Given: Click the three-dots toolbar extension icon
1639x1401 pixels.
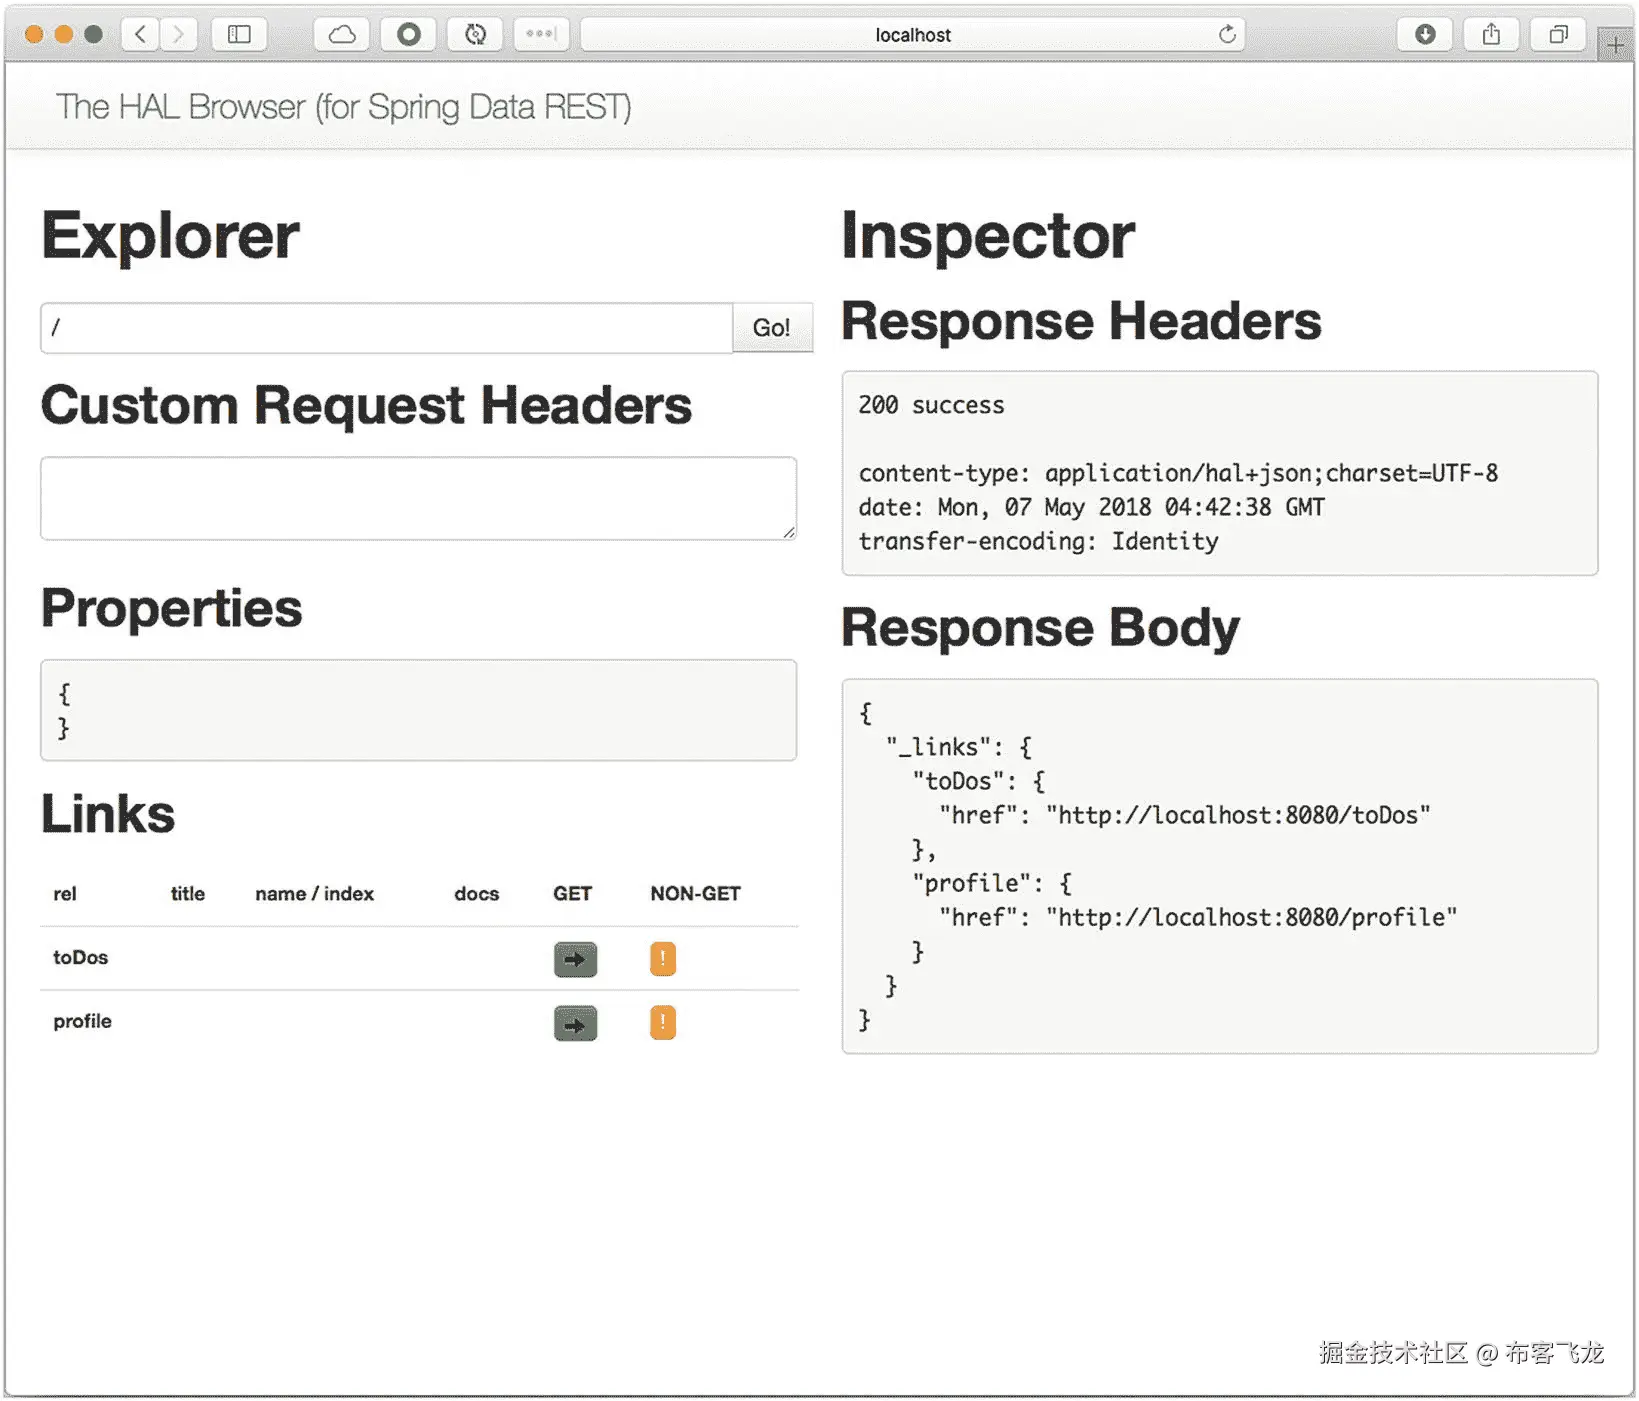Looking at the screenshot, I should click(541, 34).
